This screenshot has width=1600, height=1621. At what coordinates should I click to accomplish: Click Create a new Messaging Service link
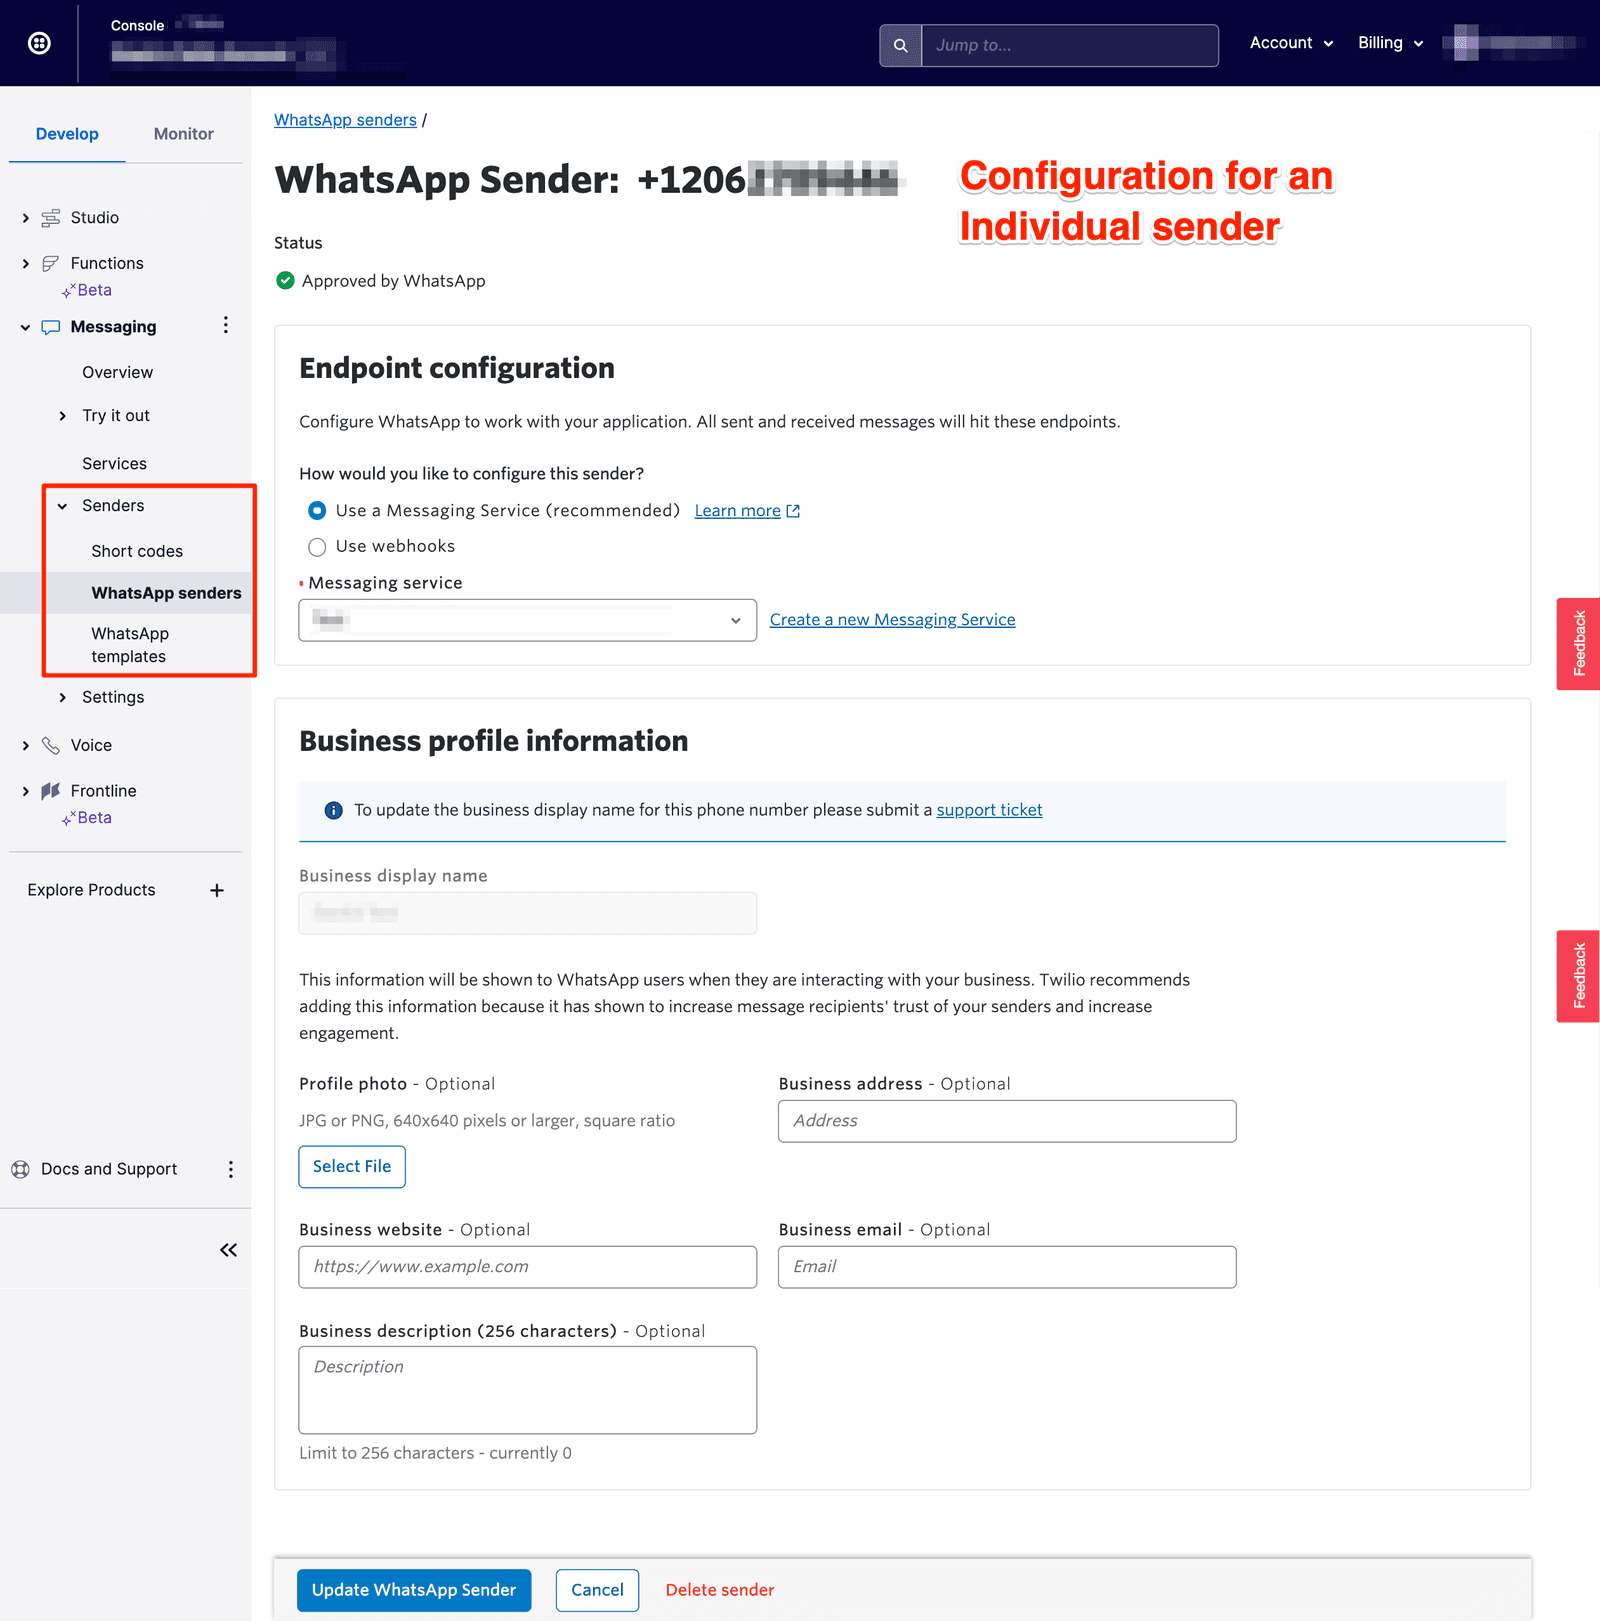coord(892,620)
